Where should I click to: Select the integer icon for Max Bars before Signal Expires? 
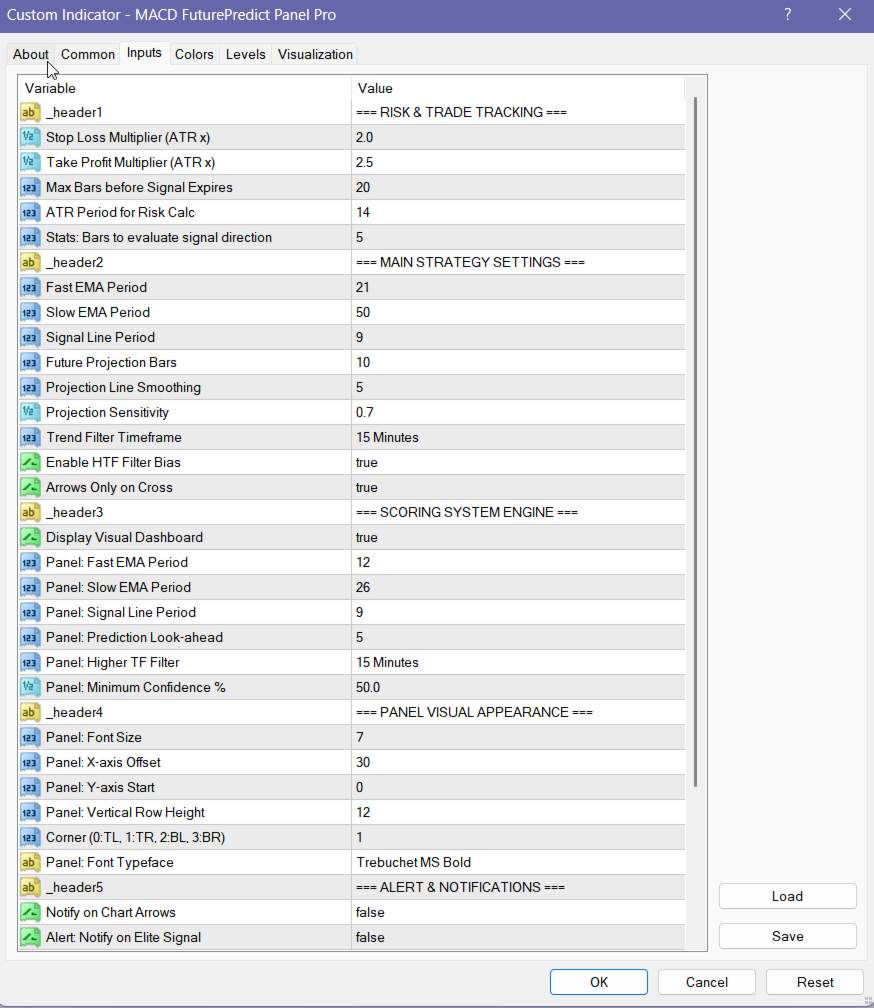30,188
